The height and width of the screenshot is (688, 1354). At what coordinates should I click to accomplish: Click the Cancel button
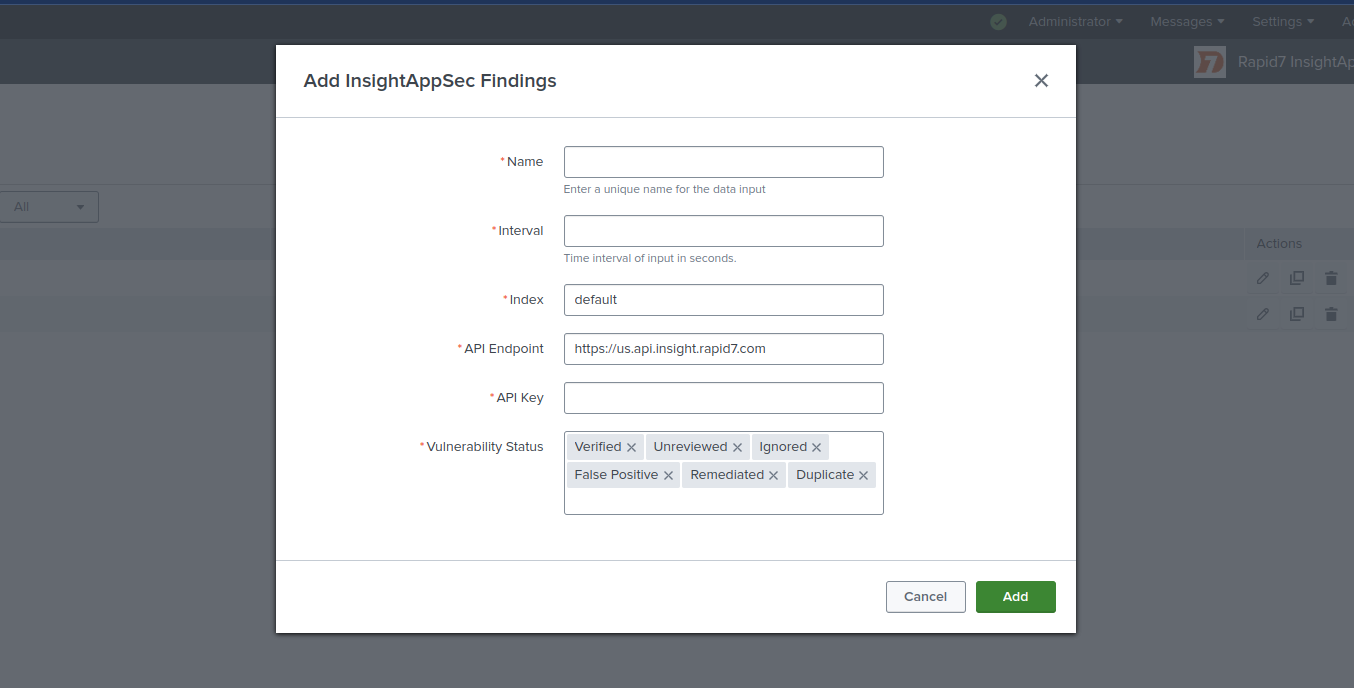[926, 597]
